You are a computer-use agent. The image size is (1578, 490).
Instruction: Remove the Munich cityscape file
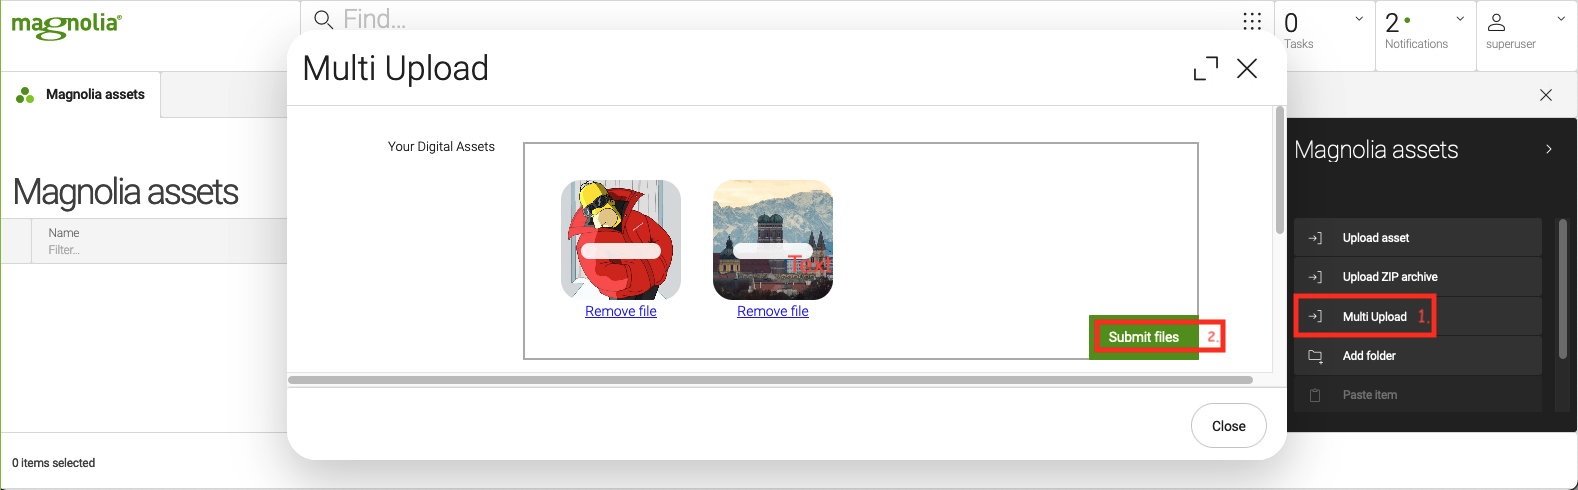(x=773, y=311)
